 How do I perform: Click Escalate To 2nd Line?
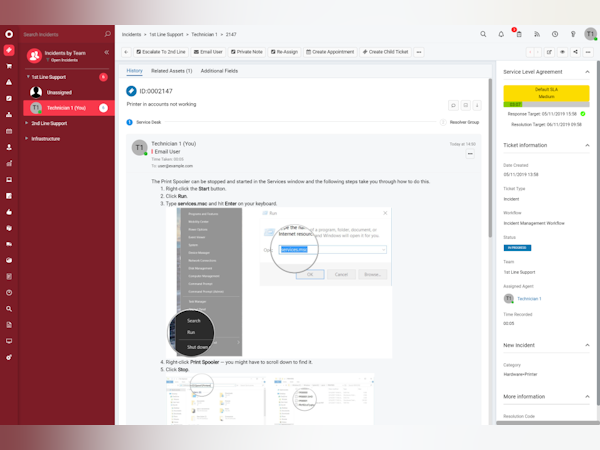click(161, 52)
